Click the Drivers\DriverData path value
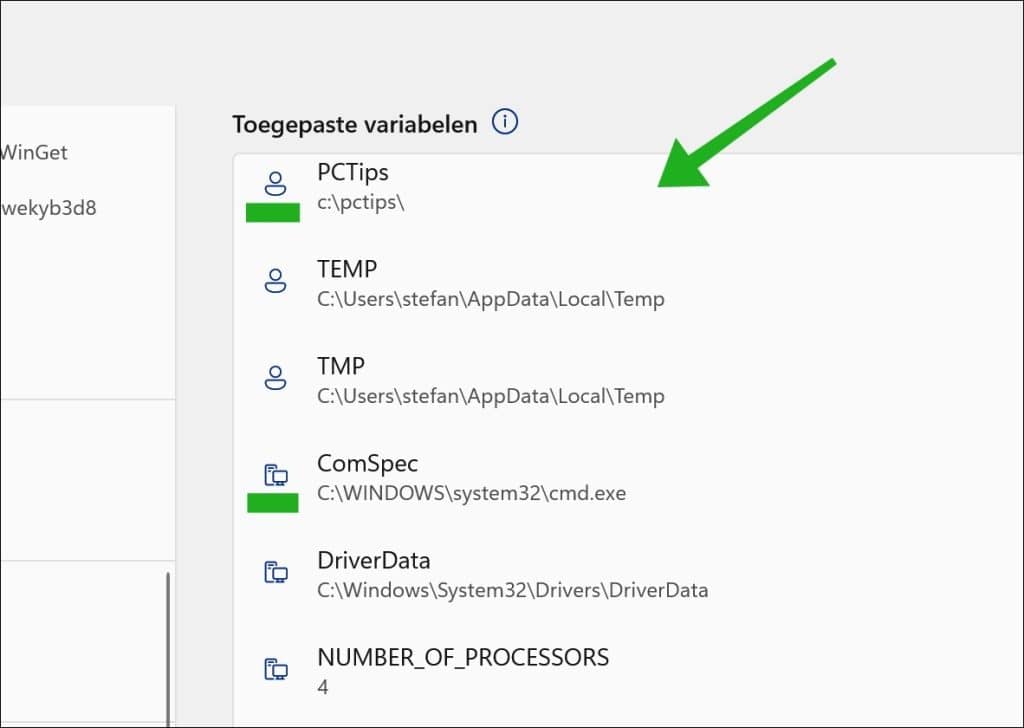 click(x=513, y=591)
